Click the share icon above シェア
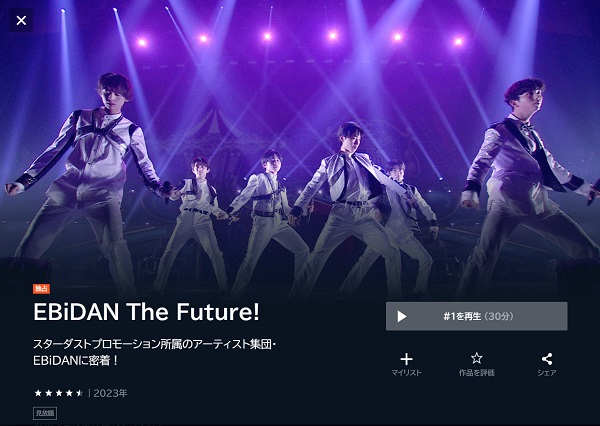600x426 pixels. tap(547, 359)
